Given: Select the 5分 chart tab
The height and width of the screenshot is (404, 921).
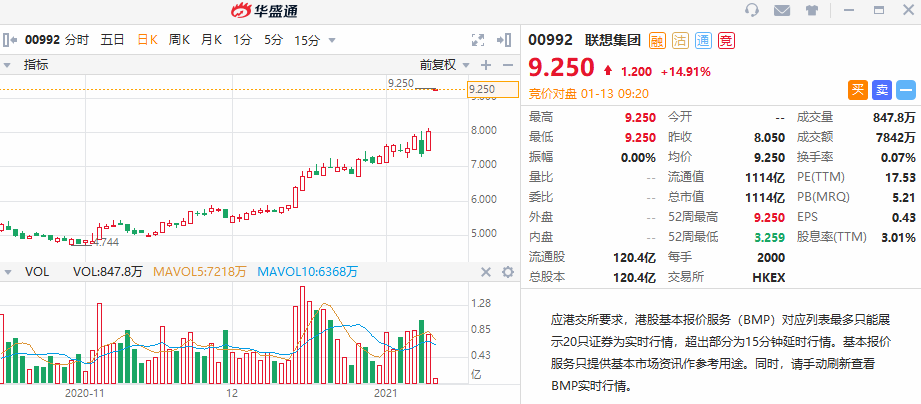Looking at the screenshot, I should pyautogui.click(x=273, y=40).
